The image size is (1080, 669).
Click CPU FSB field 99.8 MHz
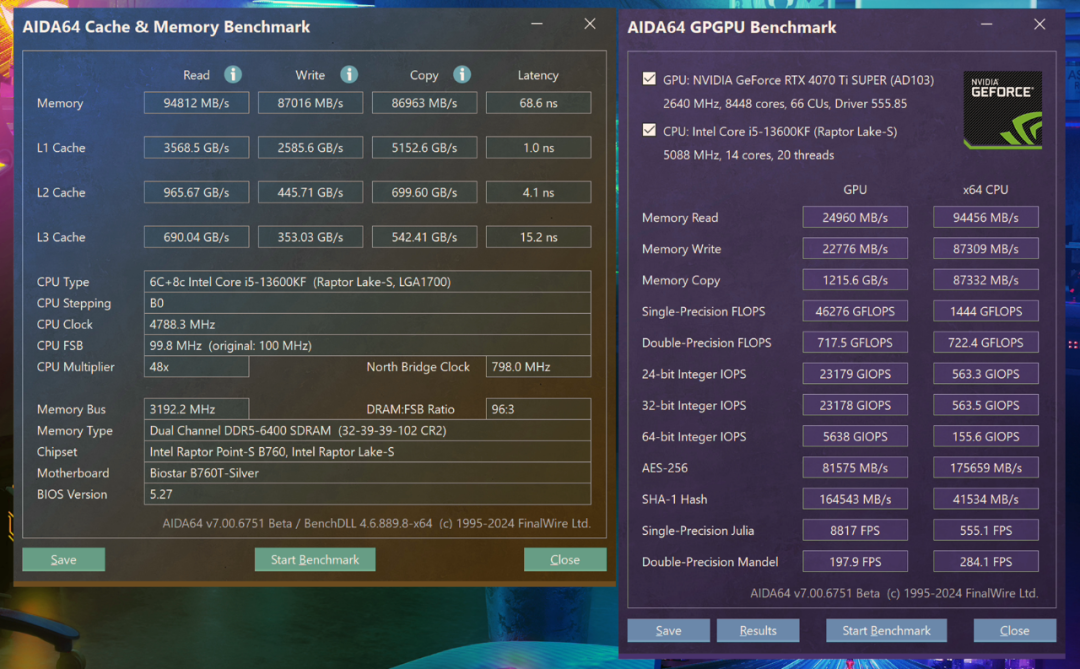tap(367, 345)
